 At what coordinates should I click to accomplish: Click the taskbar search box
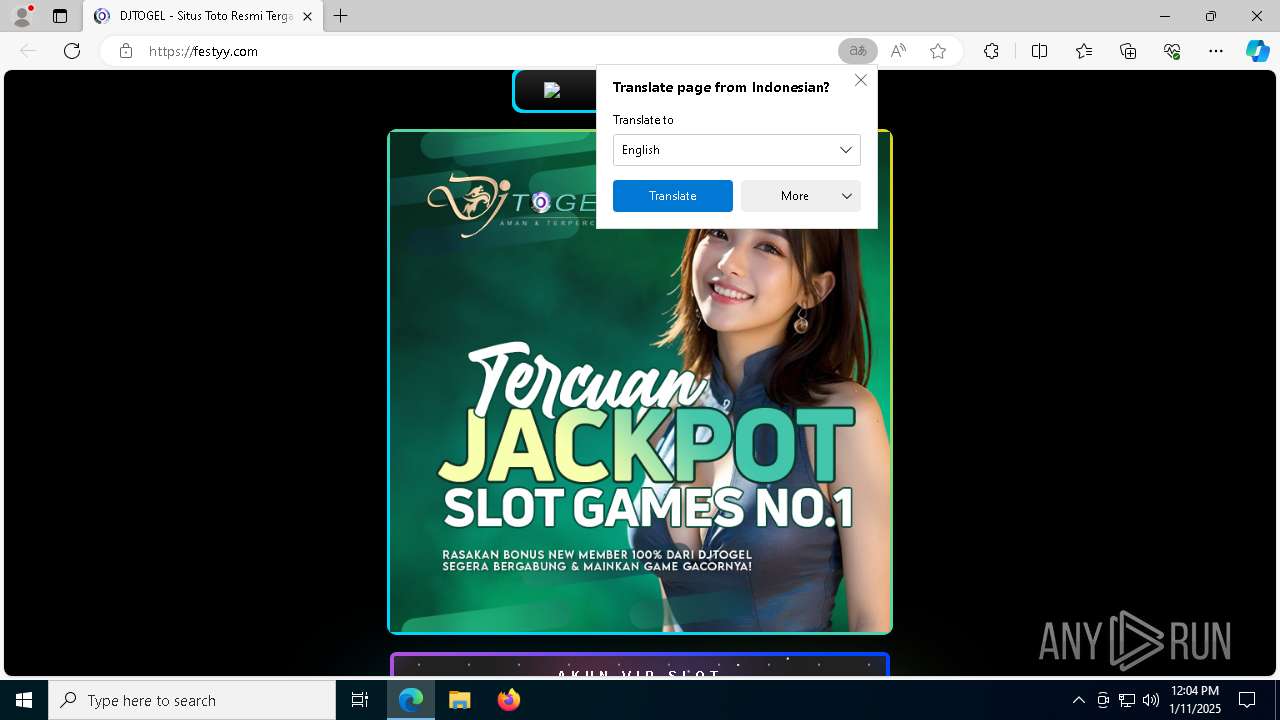pos(192,700)
